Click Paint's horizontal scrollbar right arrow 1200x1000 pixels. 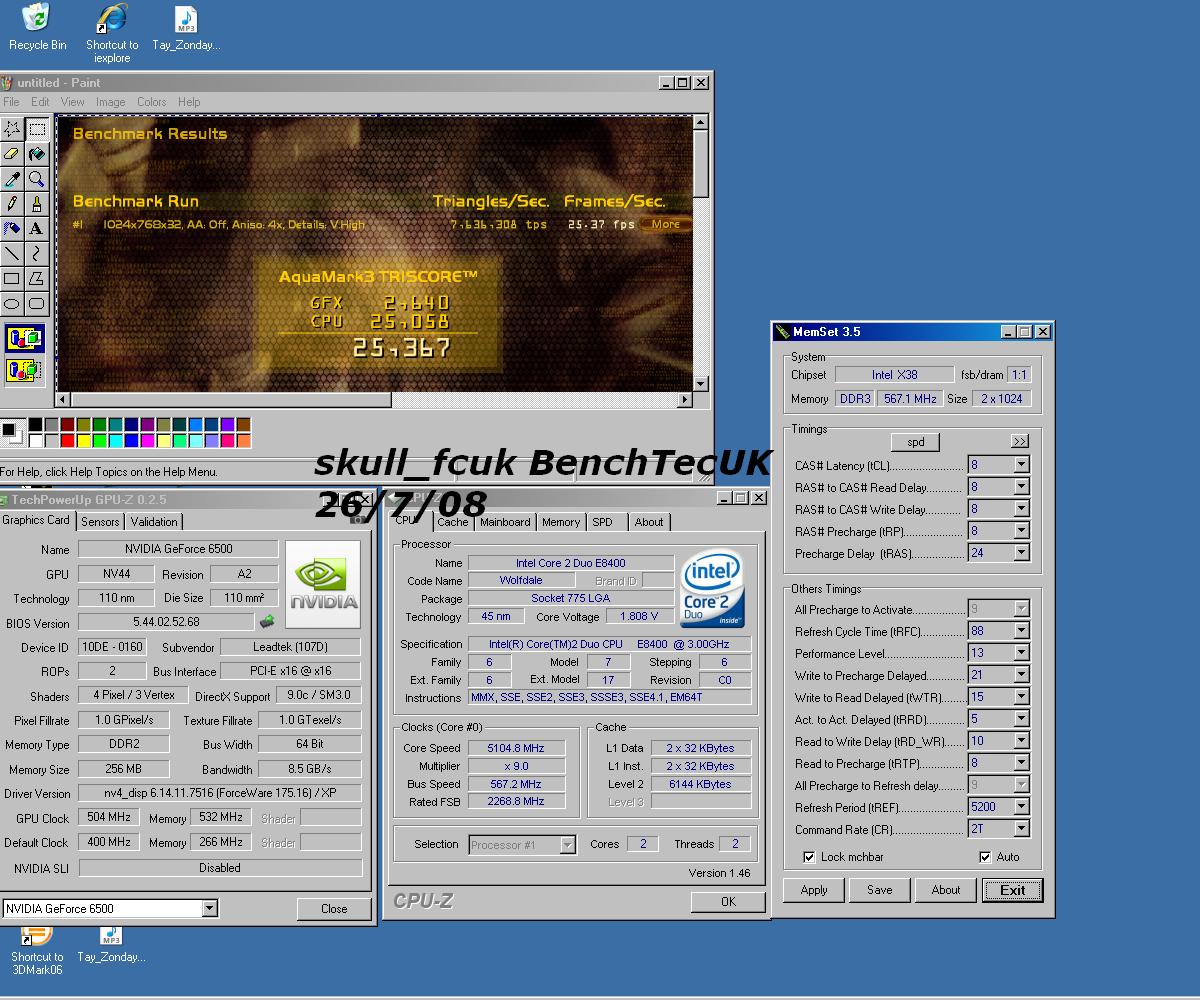click(685, 400)
